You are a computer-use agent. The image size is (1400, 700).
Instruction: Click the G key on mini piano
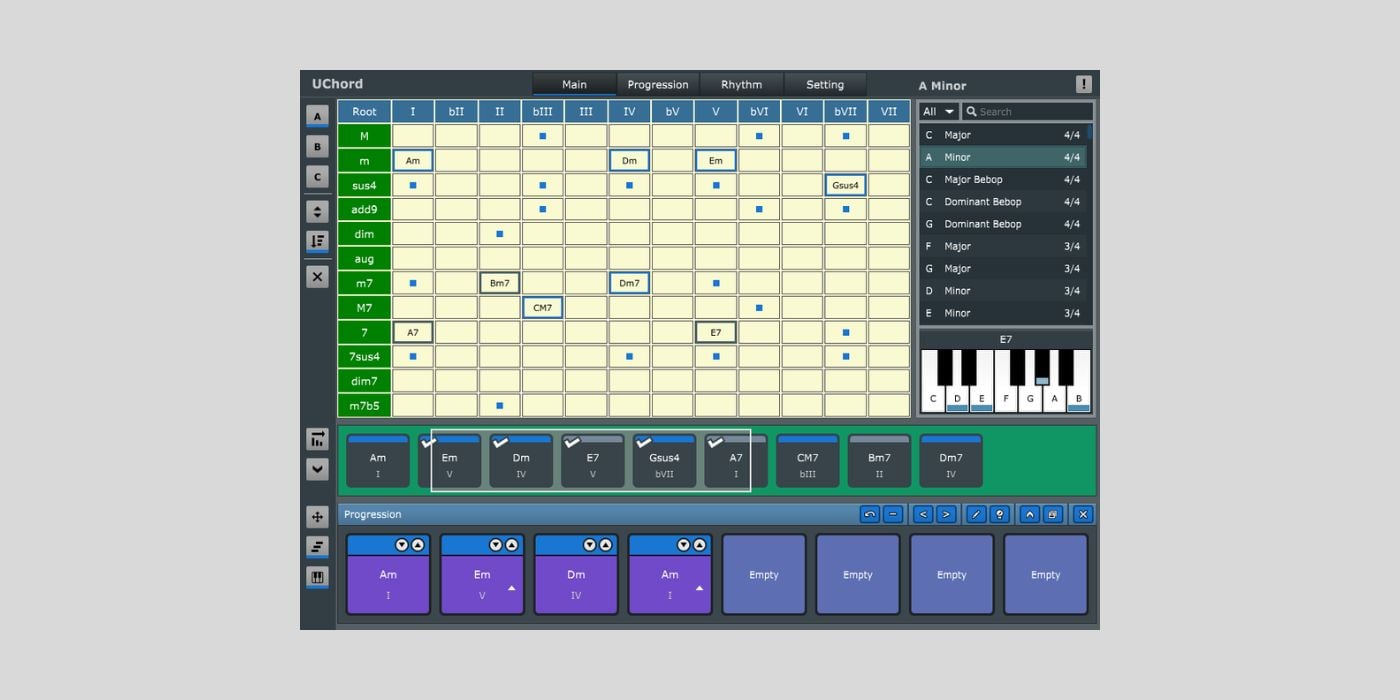pos(1030,398)
